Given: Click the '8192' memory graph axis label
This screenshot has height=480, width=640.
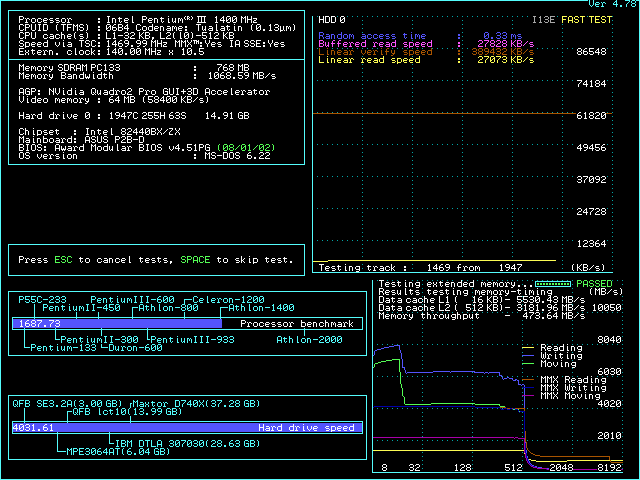Looking at the screenshot, I should pos(609,468).
